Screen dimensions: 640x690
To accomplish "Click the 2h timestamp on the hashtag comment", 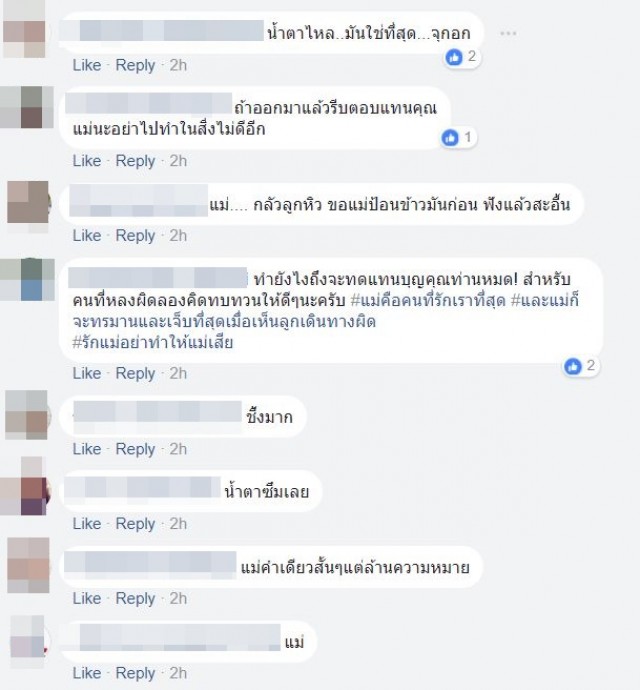I will click(178, 373).
